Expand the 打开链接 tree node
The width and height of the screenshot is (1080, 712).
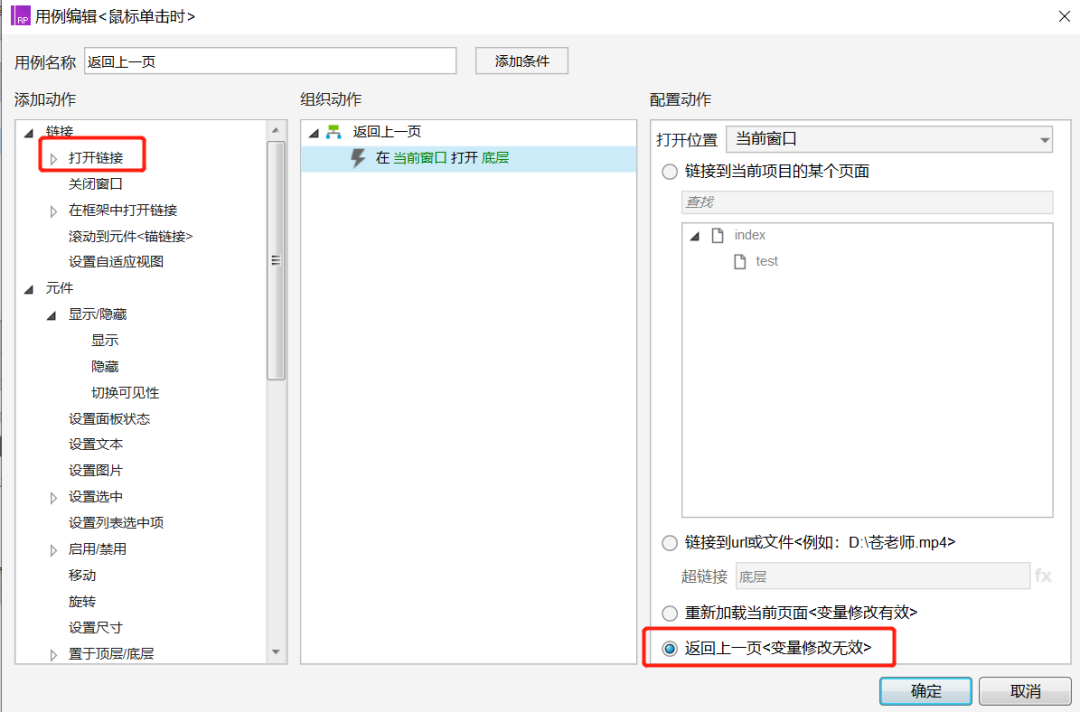click(54, 158)
